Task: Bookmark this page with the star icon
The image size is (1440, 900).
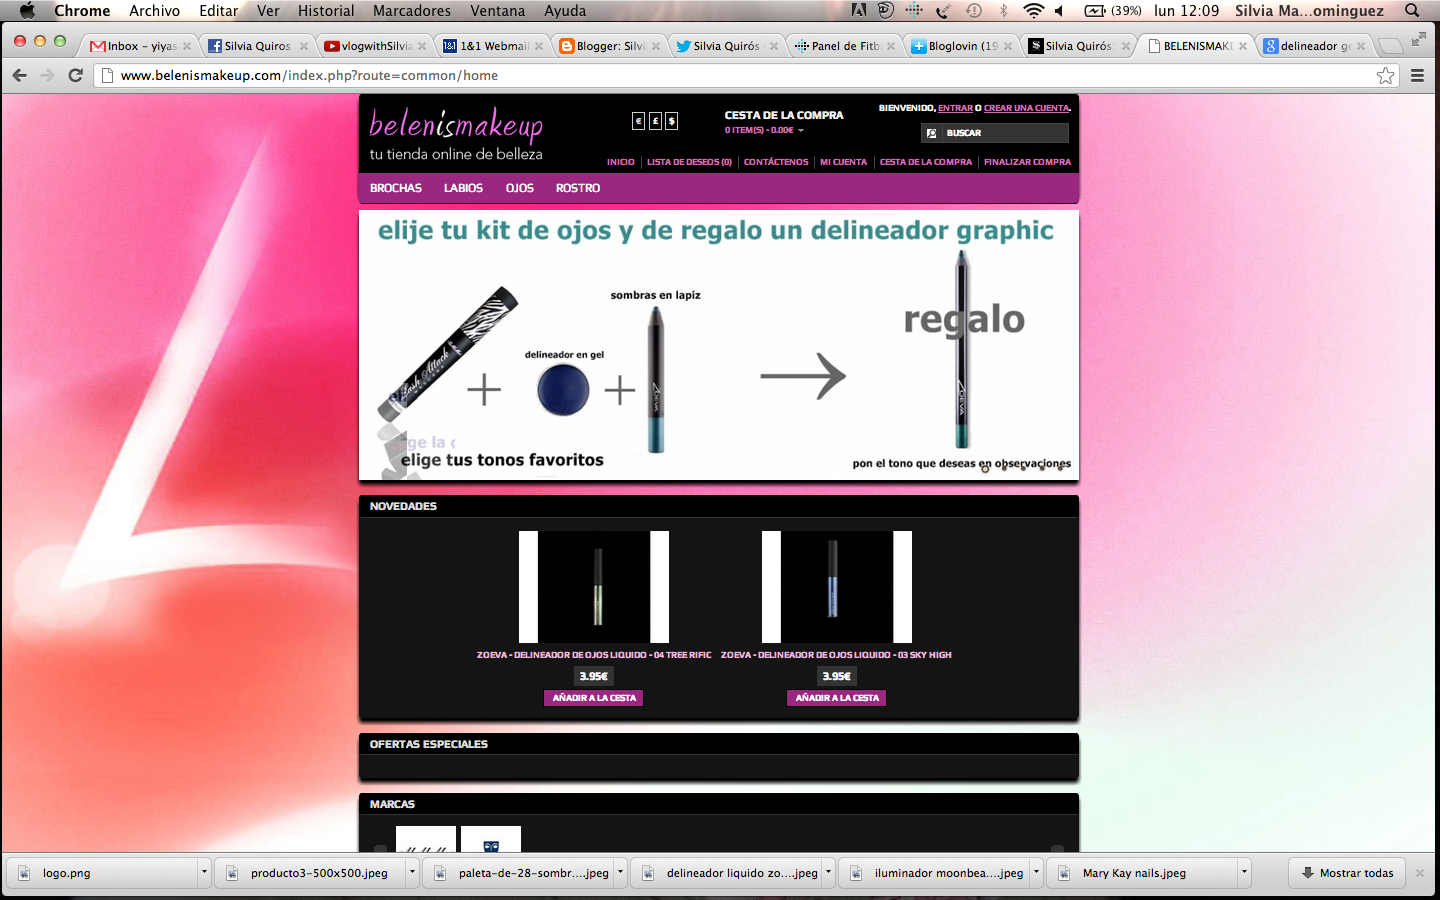Action: [x=1385, y=75]
